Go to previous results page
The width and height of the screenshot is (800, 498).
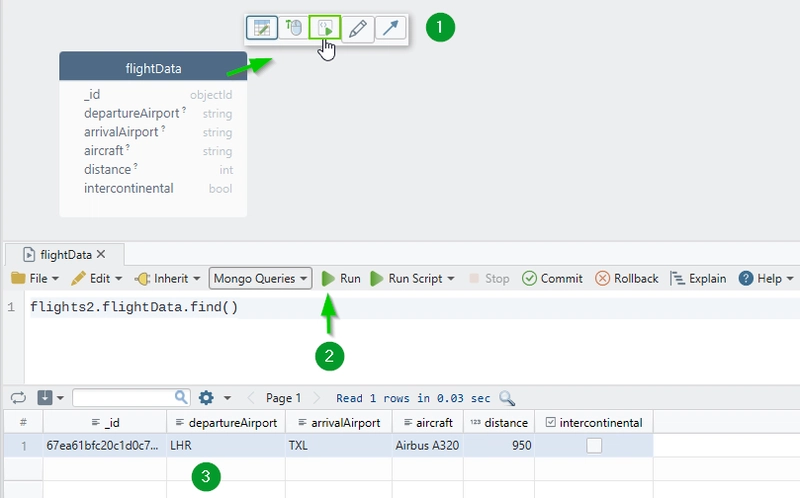point(251,398)
